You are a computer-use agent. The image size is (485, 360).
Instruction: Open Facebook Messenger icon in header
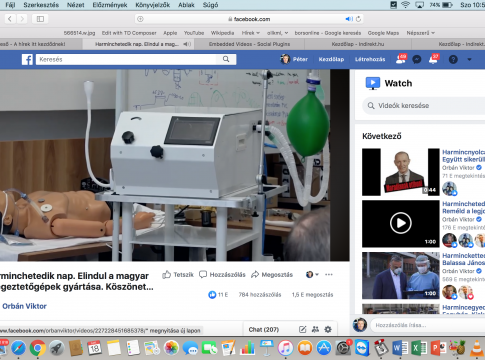pos(417,59)
